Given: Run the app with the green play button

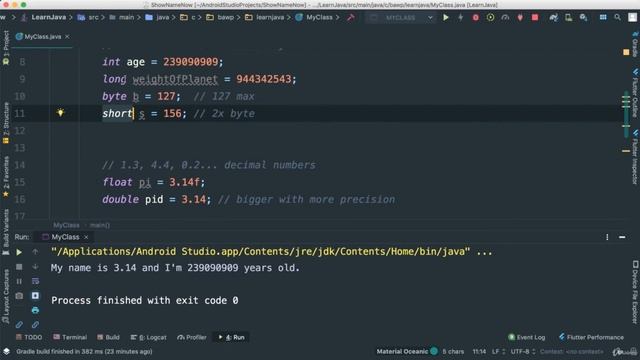Looking at the screenshot, I should tap(446, 18).
